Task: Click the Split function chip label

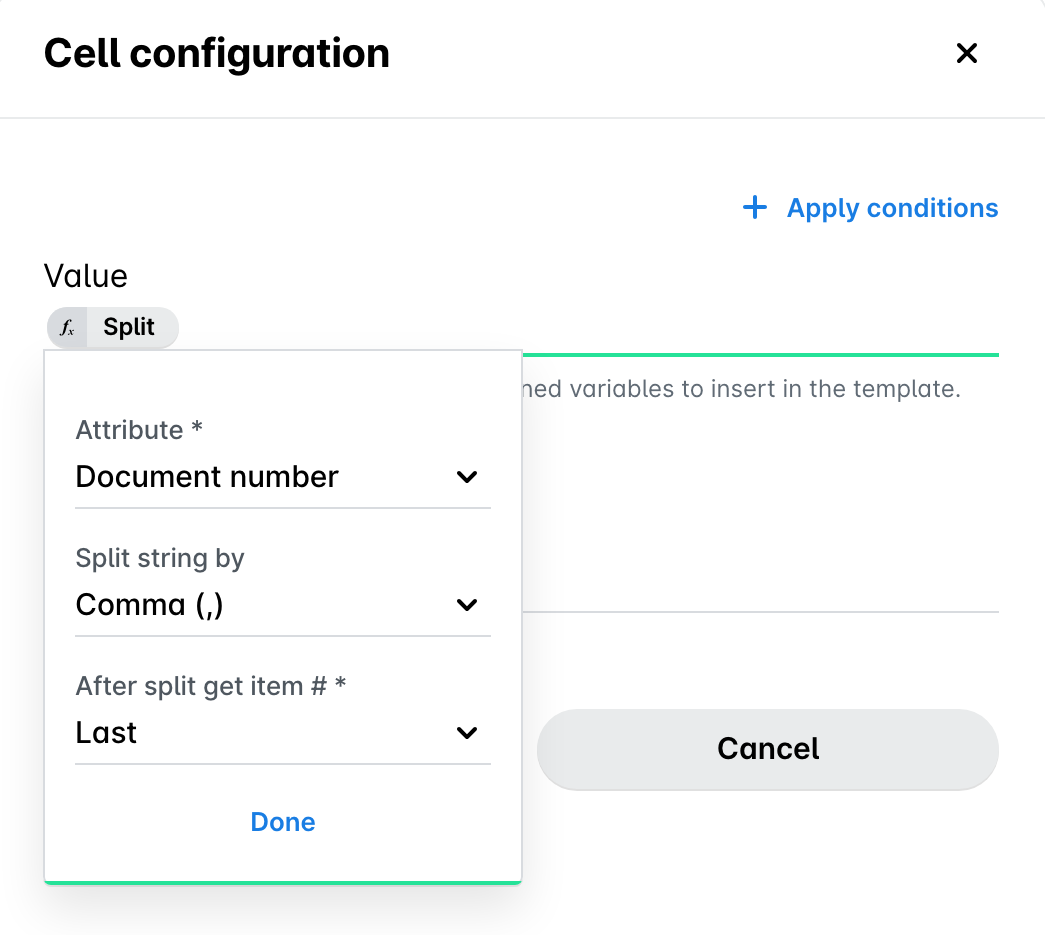Action: point(129,327)
